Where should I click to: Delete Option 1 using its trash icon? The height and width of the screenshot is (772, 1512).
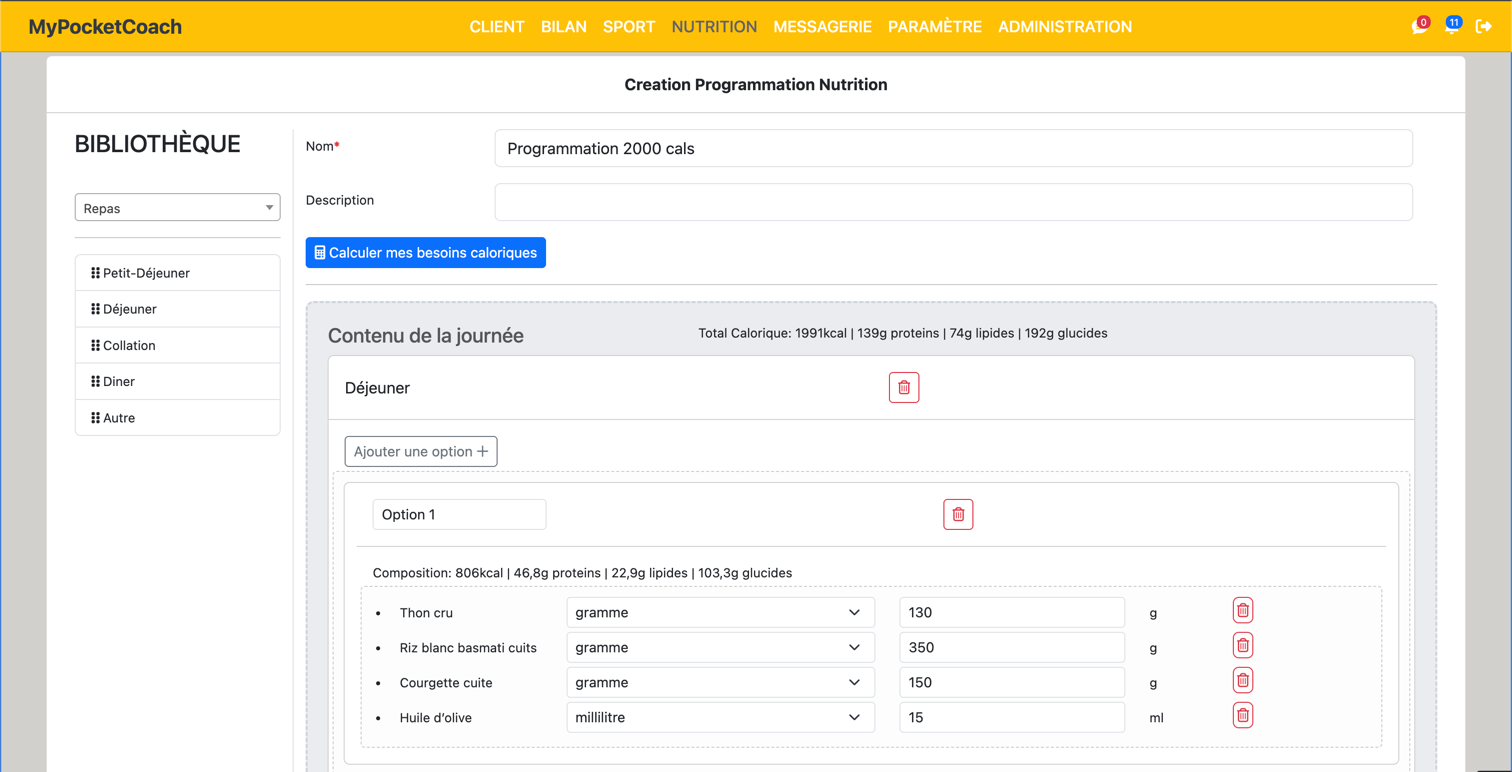tap(957, 515)
